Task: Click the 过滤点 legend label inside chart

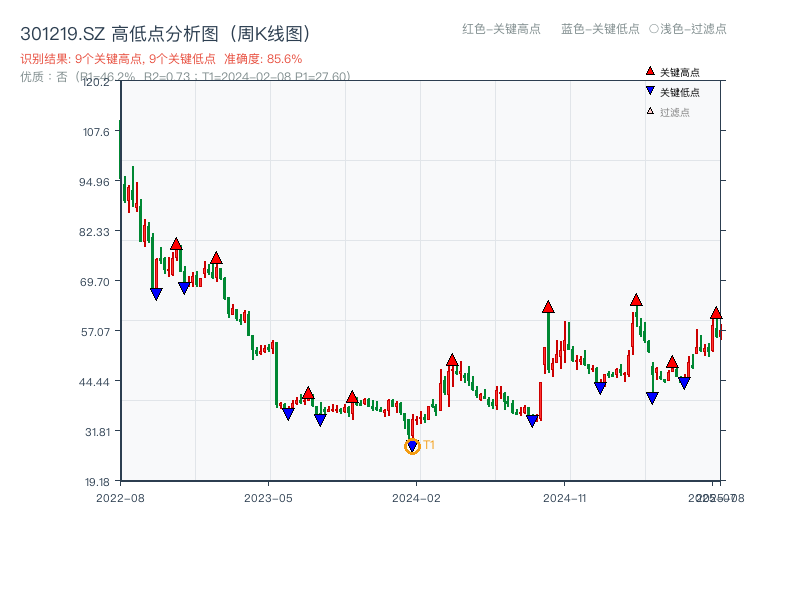Action: point(674,112)
